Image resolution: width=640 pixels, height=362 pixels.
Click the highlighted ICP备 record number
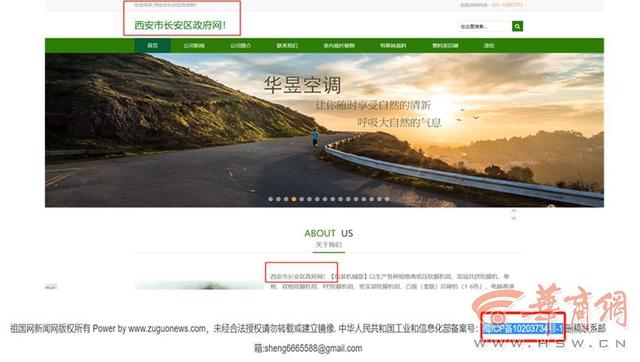click(523, 328)
